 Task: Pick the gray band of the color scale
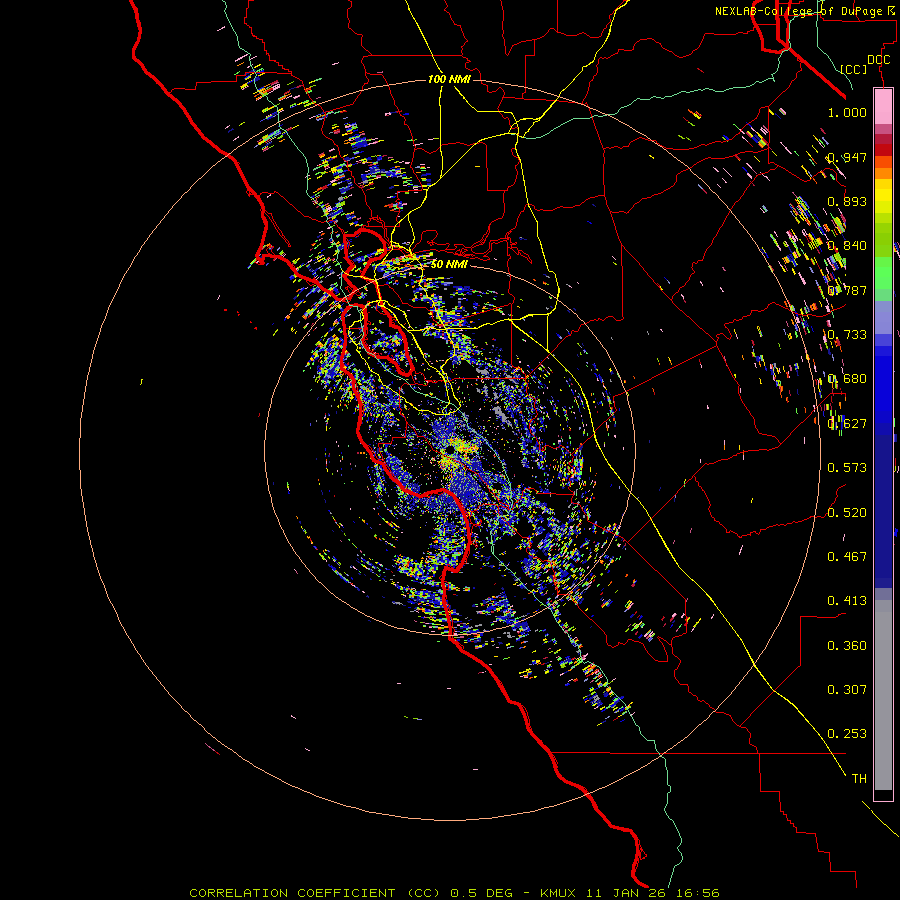[x=883, y=695]
